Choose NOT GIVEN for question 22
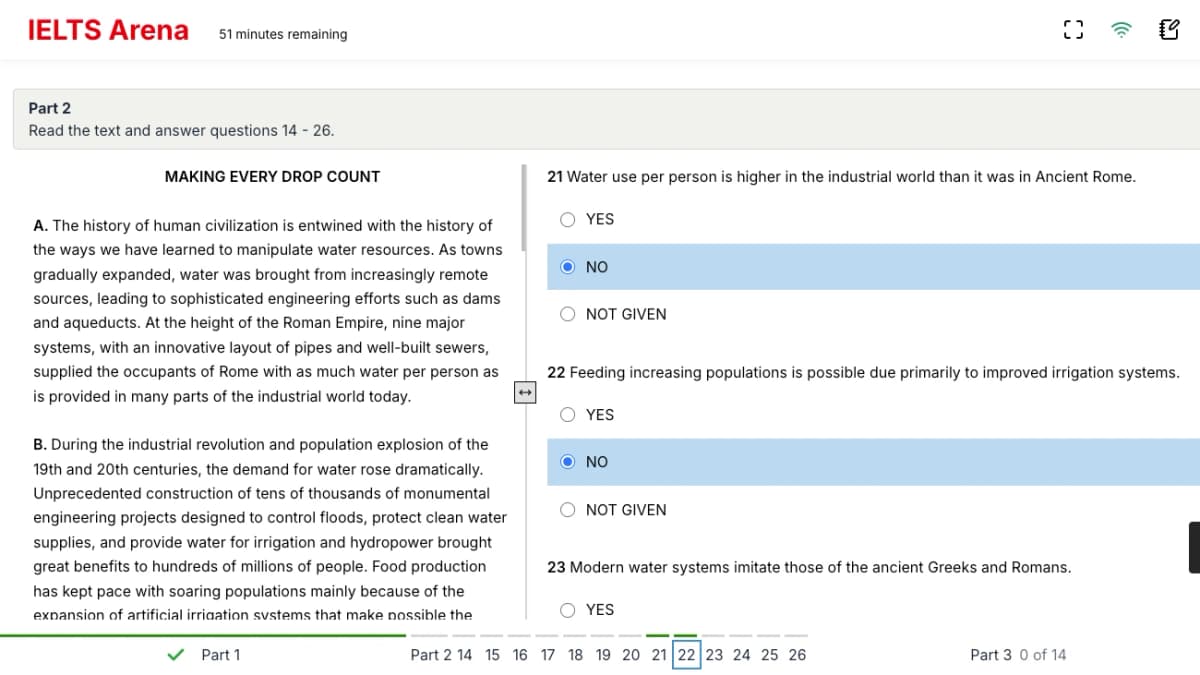 [x=567, y=510]
